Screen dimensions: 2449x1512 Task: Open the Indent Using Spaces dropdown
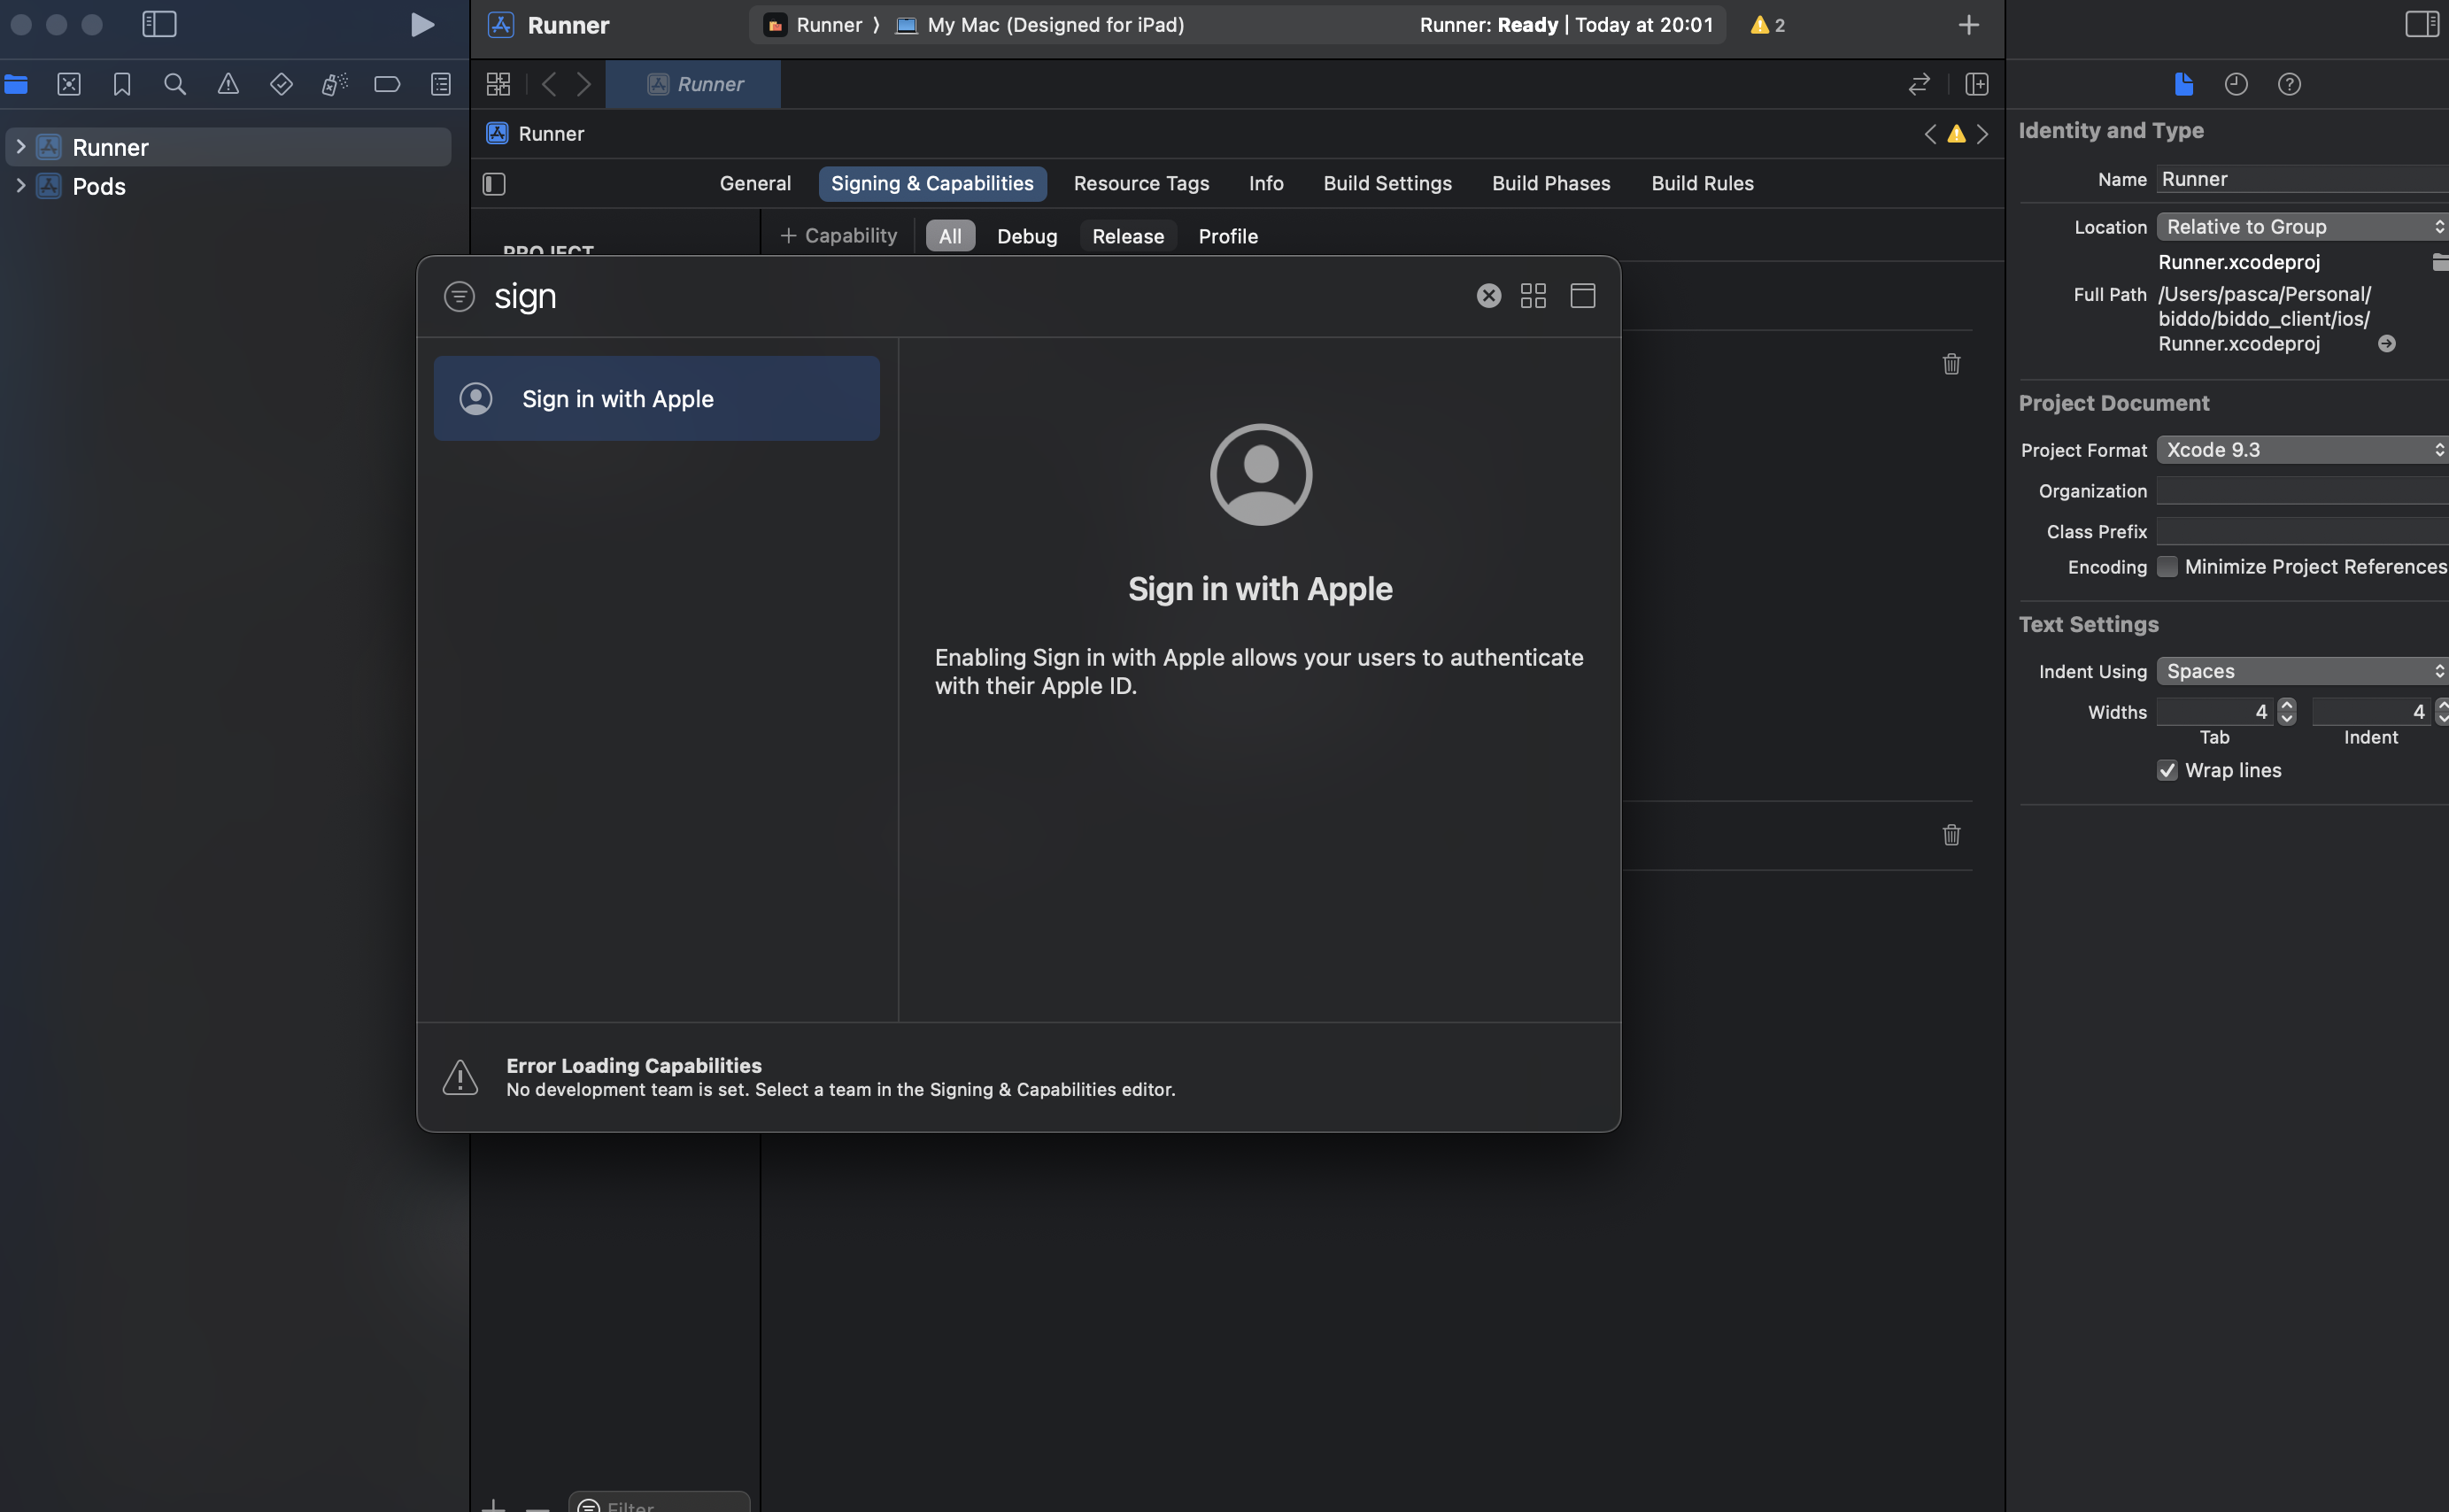tap(2302, 671)
